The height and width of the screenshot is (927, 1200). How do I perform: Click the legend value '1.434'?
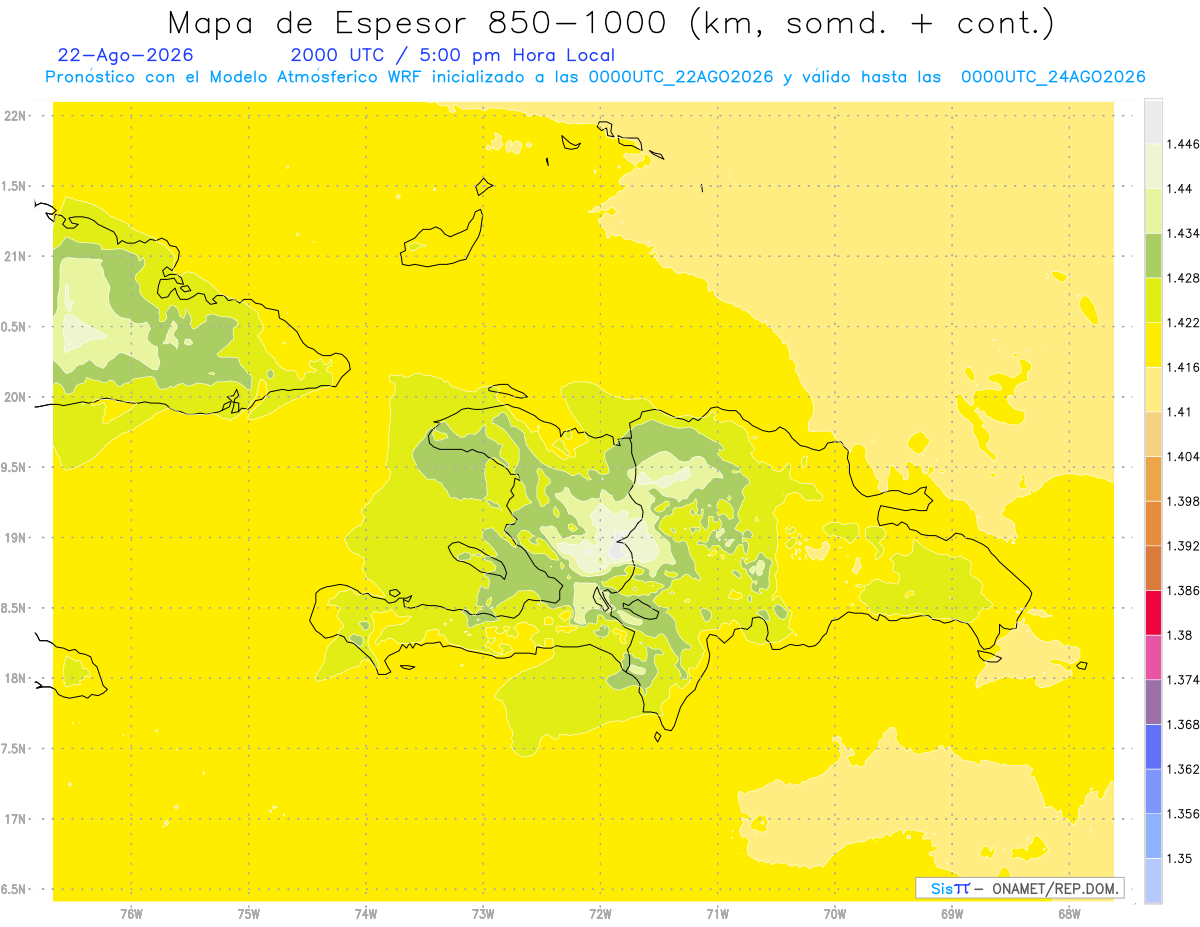pos(1183,233)
